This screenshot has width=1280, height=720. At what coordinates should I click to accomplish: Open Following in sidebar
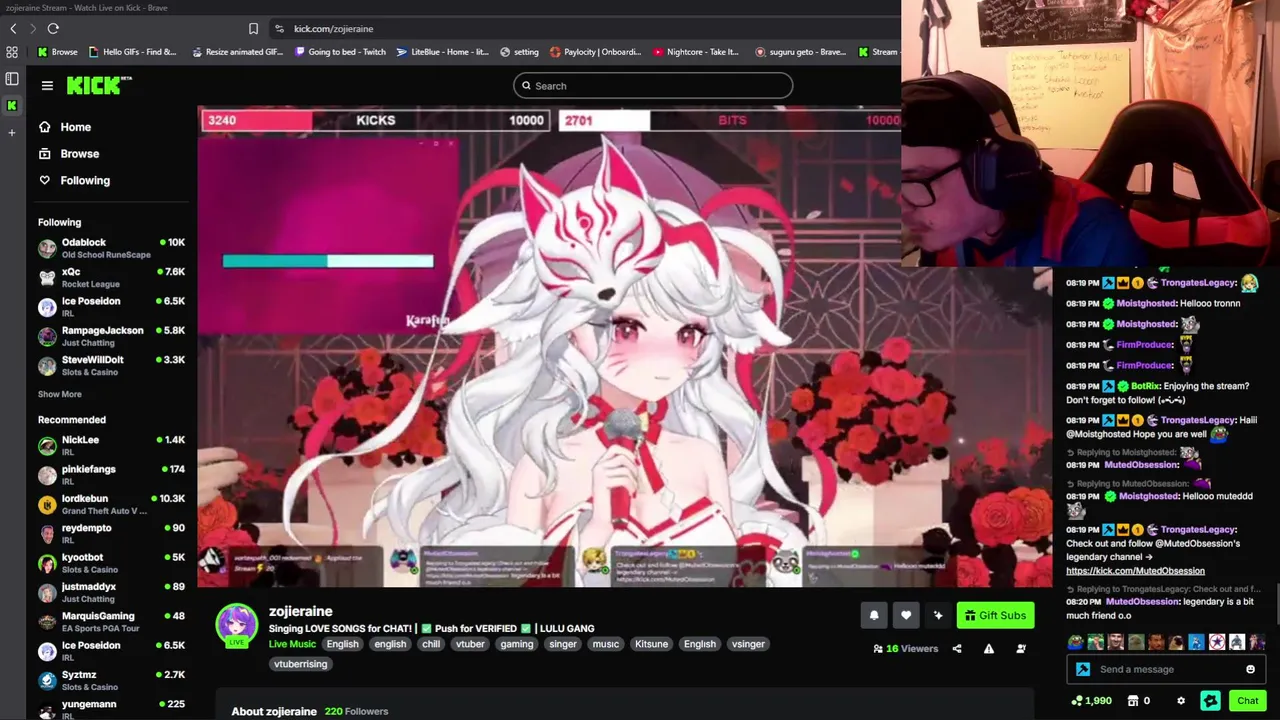(x=74, y=181)
